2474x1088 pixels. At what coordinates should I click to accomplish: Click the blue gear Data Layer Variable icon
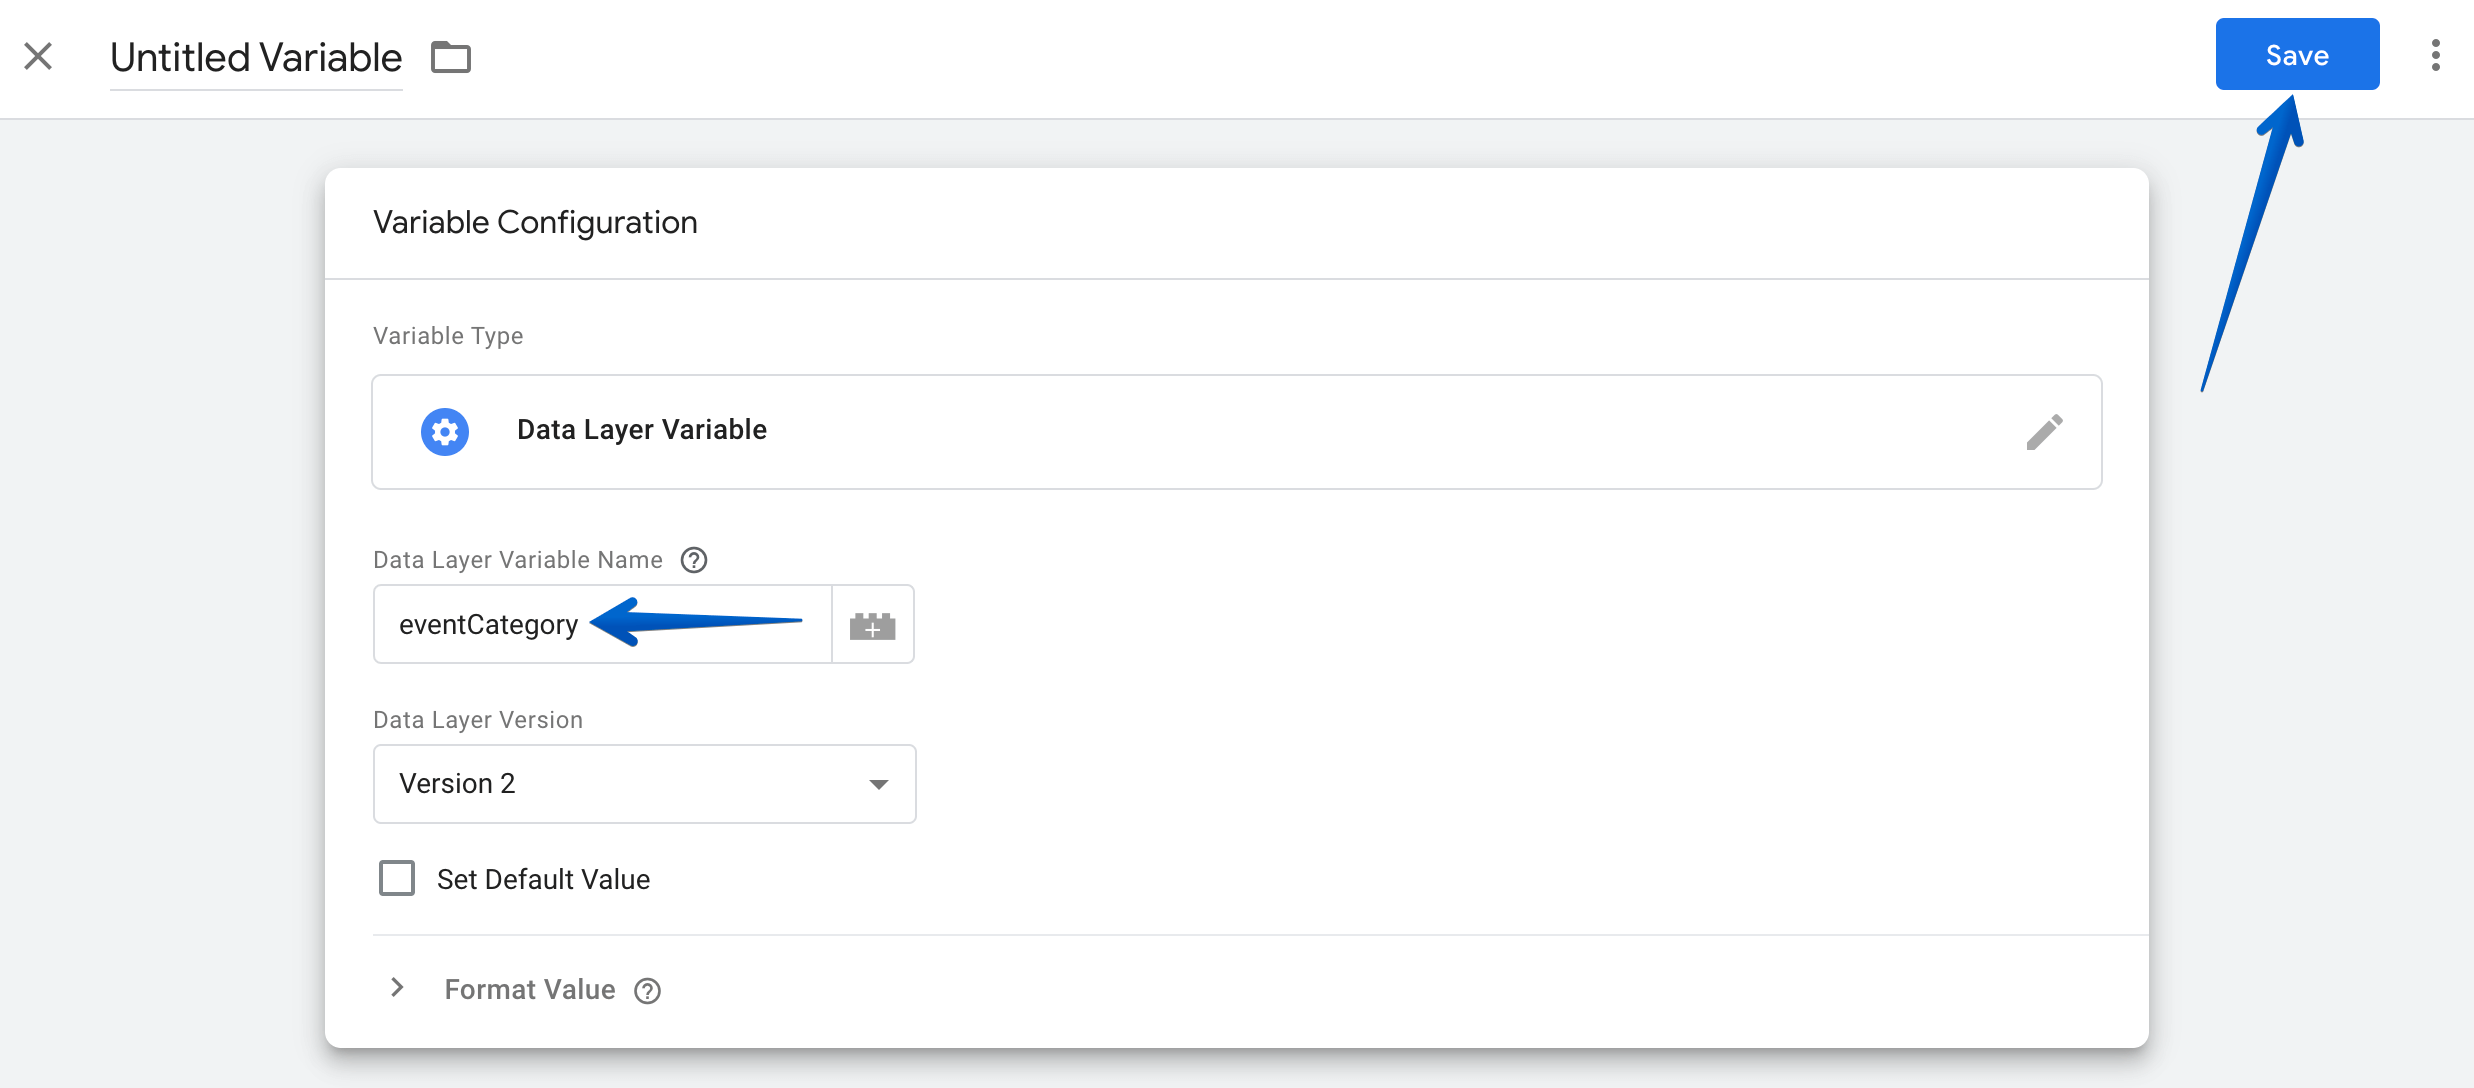coord(445,432)
